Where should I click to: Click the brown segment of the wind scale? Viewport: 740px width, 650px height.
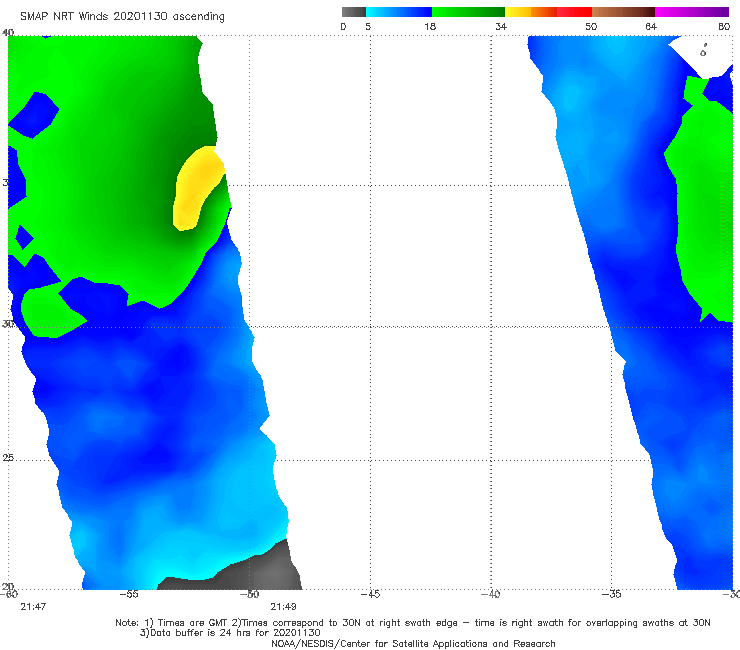click(x=623, y=12)
